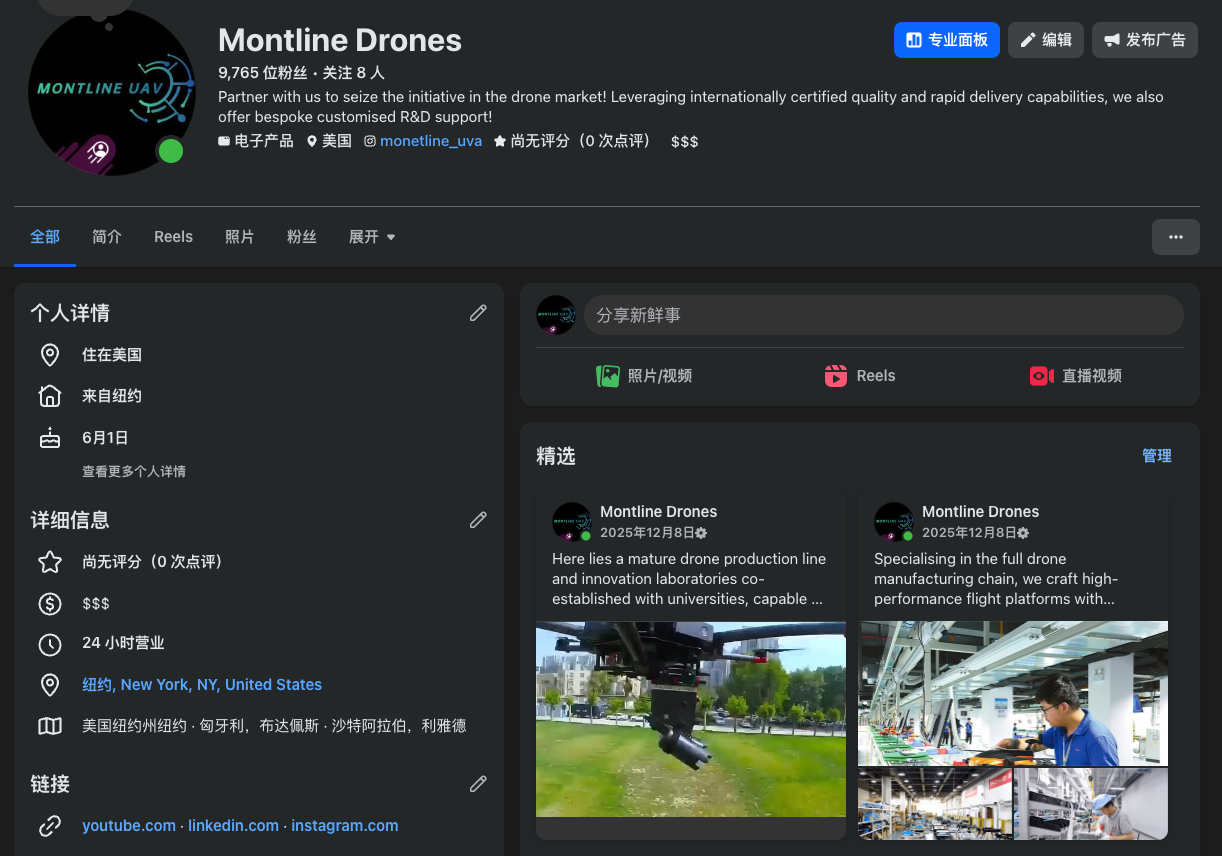Viewport: 1222px width, 856px height.
Task: Click 尚无评分（0 次点评）in the header
Action: click(580, 141)
